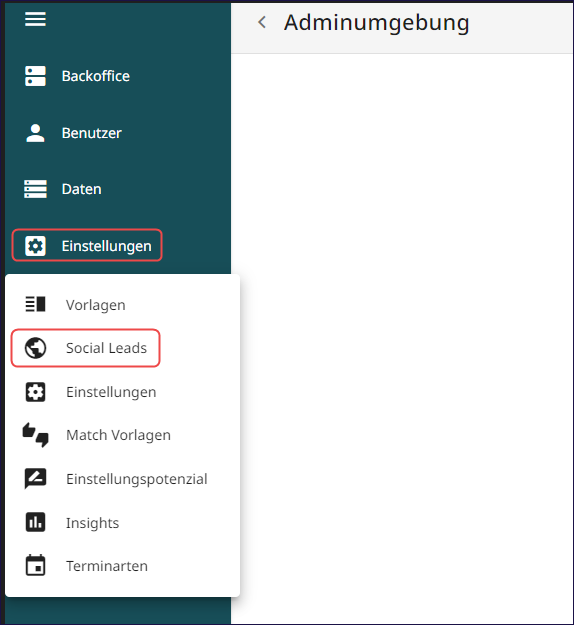The image size is (574, 625).
Task: Click the Backoffice server icon
Action: click(35, 76)
